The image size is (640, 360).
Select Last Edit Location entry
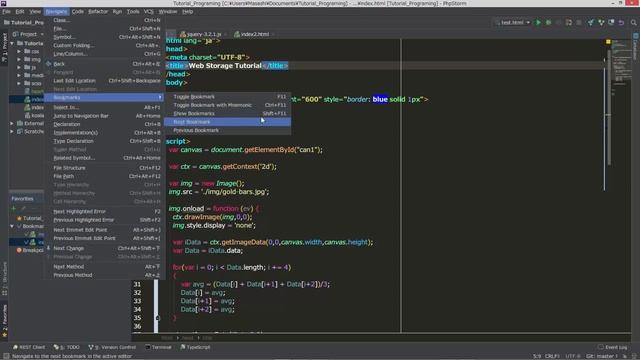pyautogui.click(x=104, y=80)
